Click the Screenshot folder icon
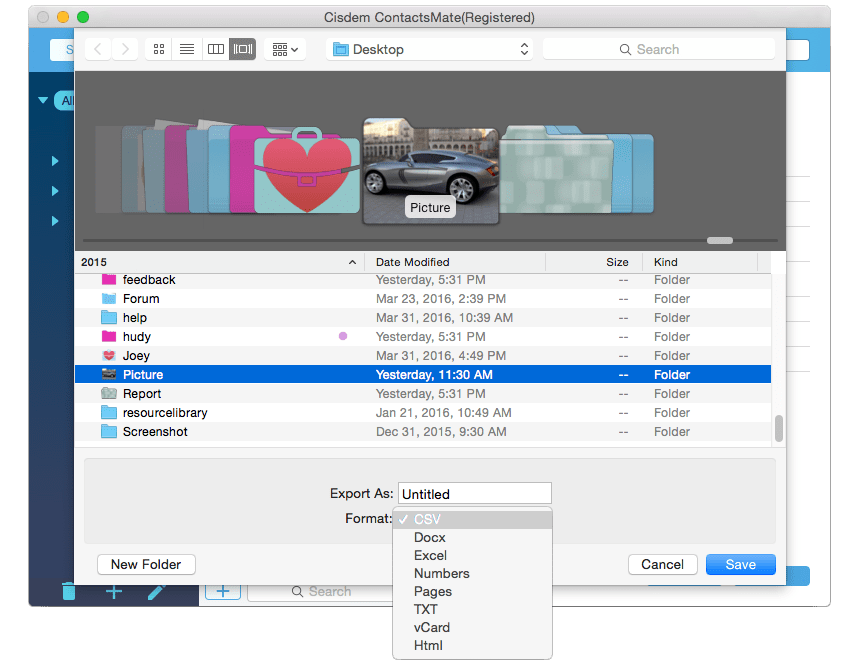Image resolution: width=857 pixels, height=670 pixels. (x=109, y=431)
